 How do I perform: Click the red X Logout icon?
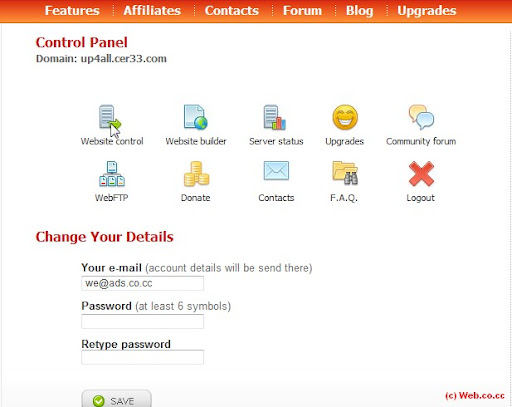(x=421, y=173)
